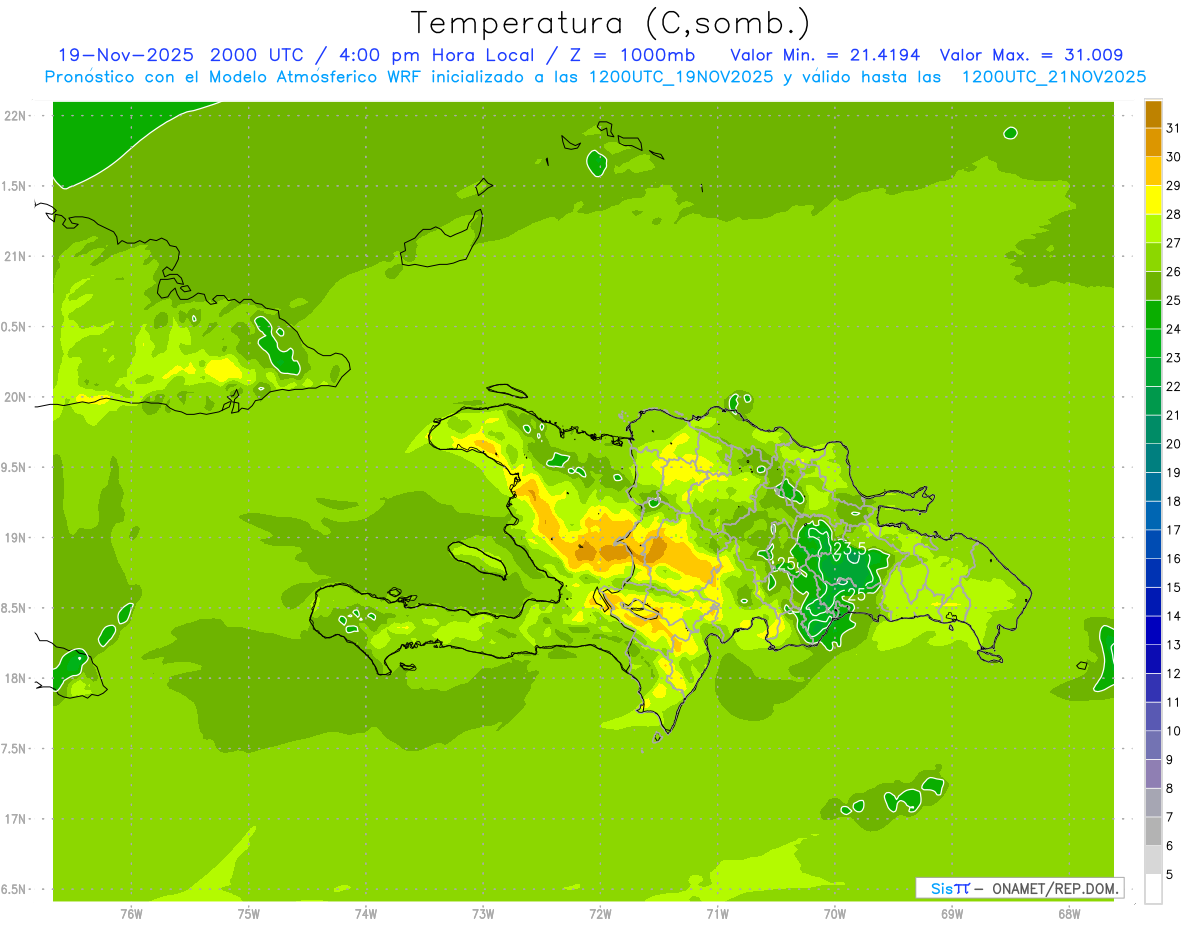1200x927 pixels.
Task: Click the legend value "8"
Action: click(1170, 789)
